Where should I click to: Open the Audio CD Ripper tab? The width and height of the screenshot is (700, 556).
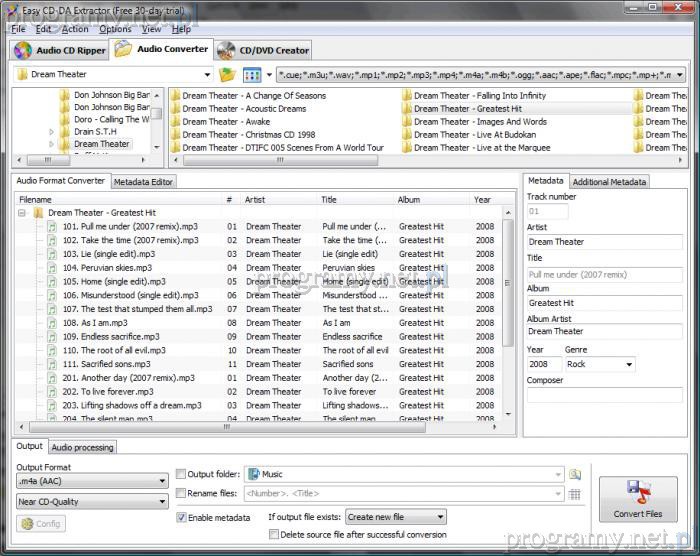(x=58, y=50)
